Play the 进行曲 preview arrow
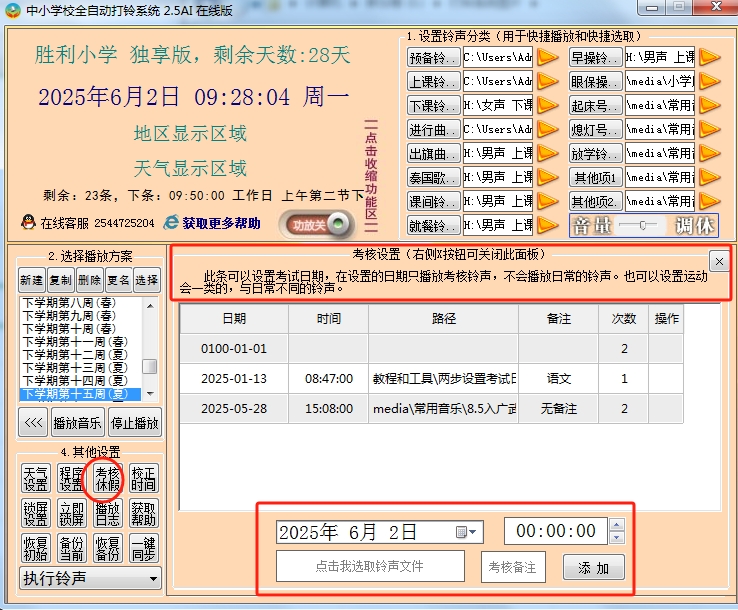Screen dimensions: 738x610 [x=547, y=129]
